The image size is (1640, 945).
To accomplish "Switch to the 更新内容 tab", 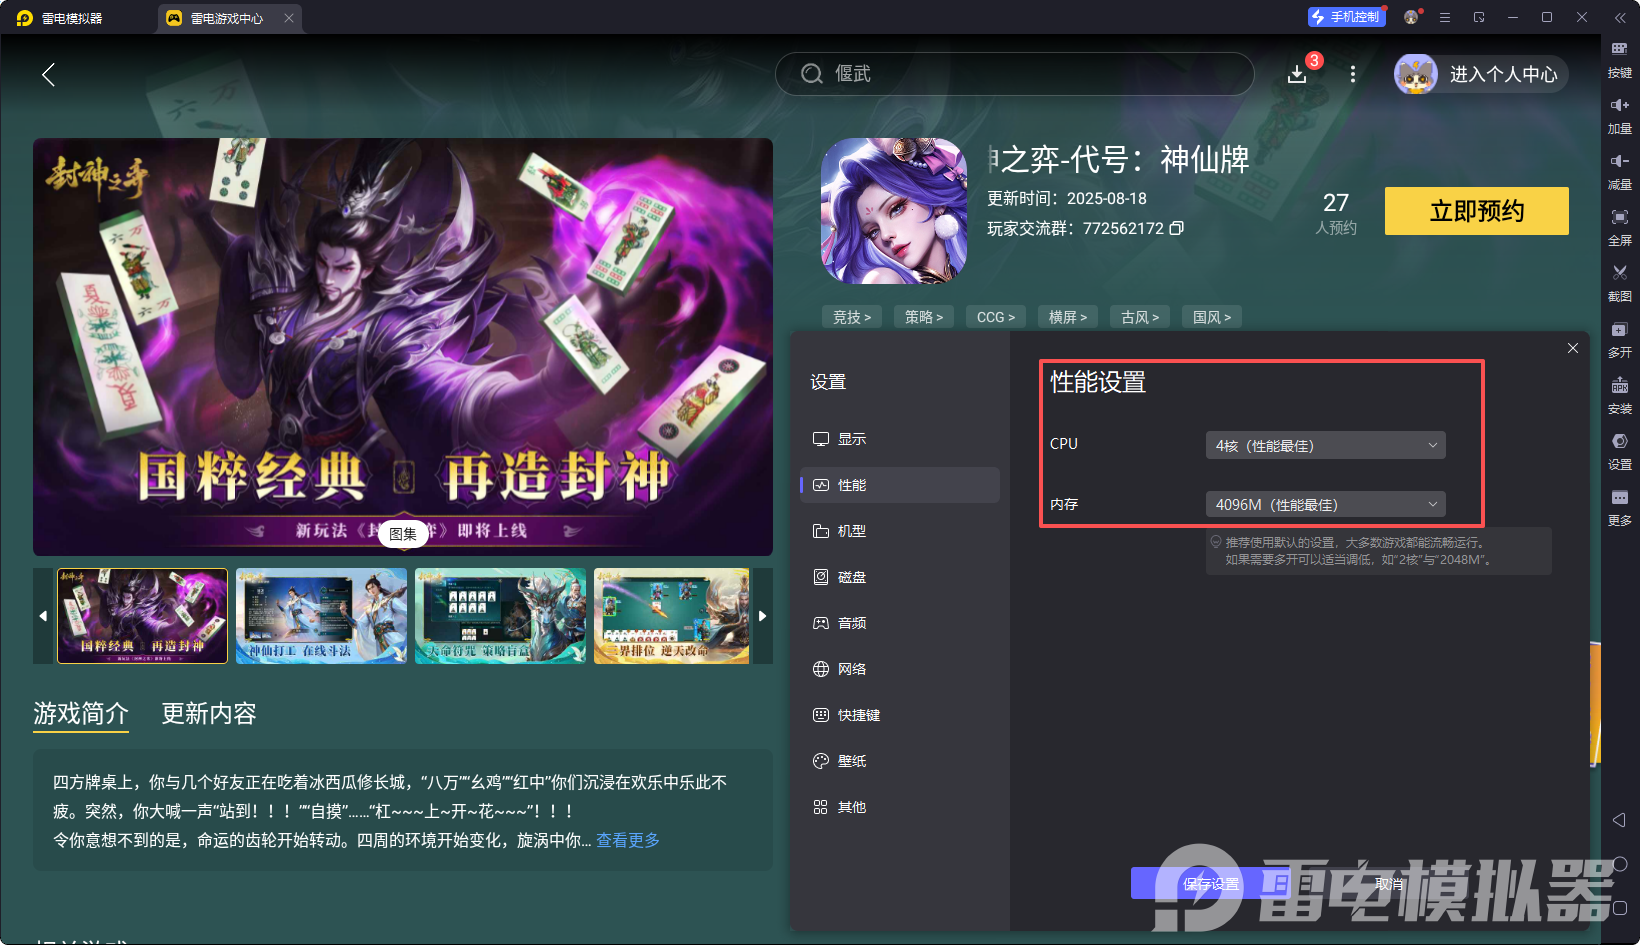I will point(209,714).
